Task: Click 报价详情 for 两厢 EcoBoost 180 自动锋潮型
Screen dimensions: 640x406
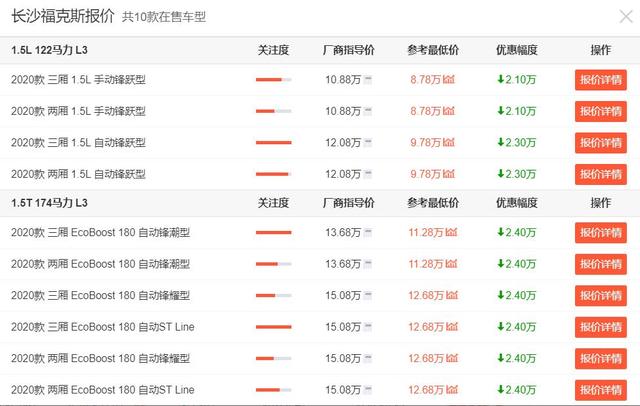Action: [x=601, y=264]
